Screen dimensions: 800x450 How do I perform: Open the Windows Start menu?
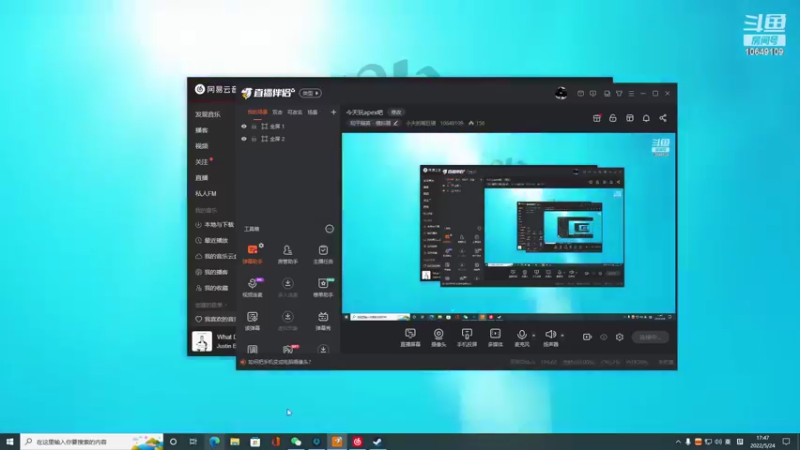10,442
